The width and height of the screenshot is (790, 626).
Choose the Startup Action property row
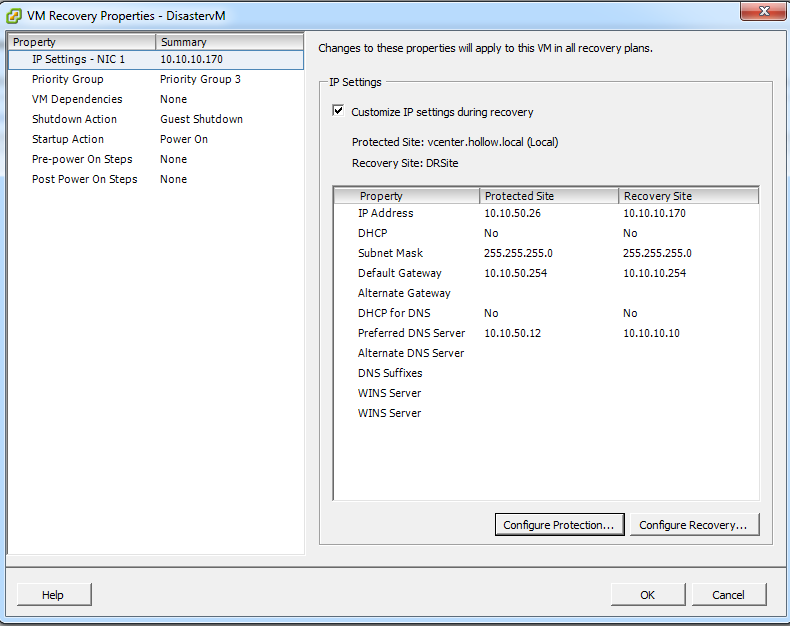pyautogui.click(x=67, y=139)
